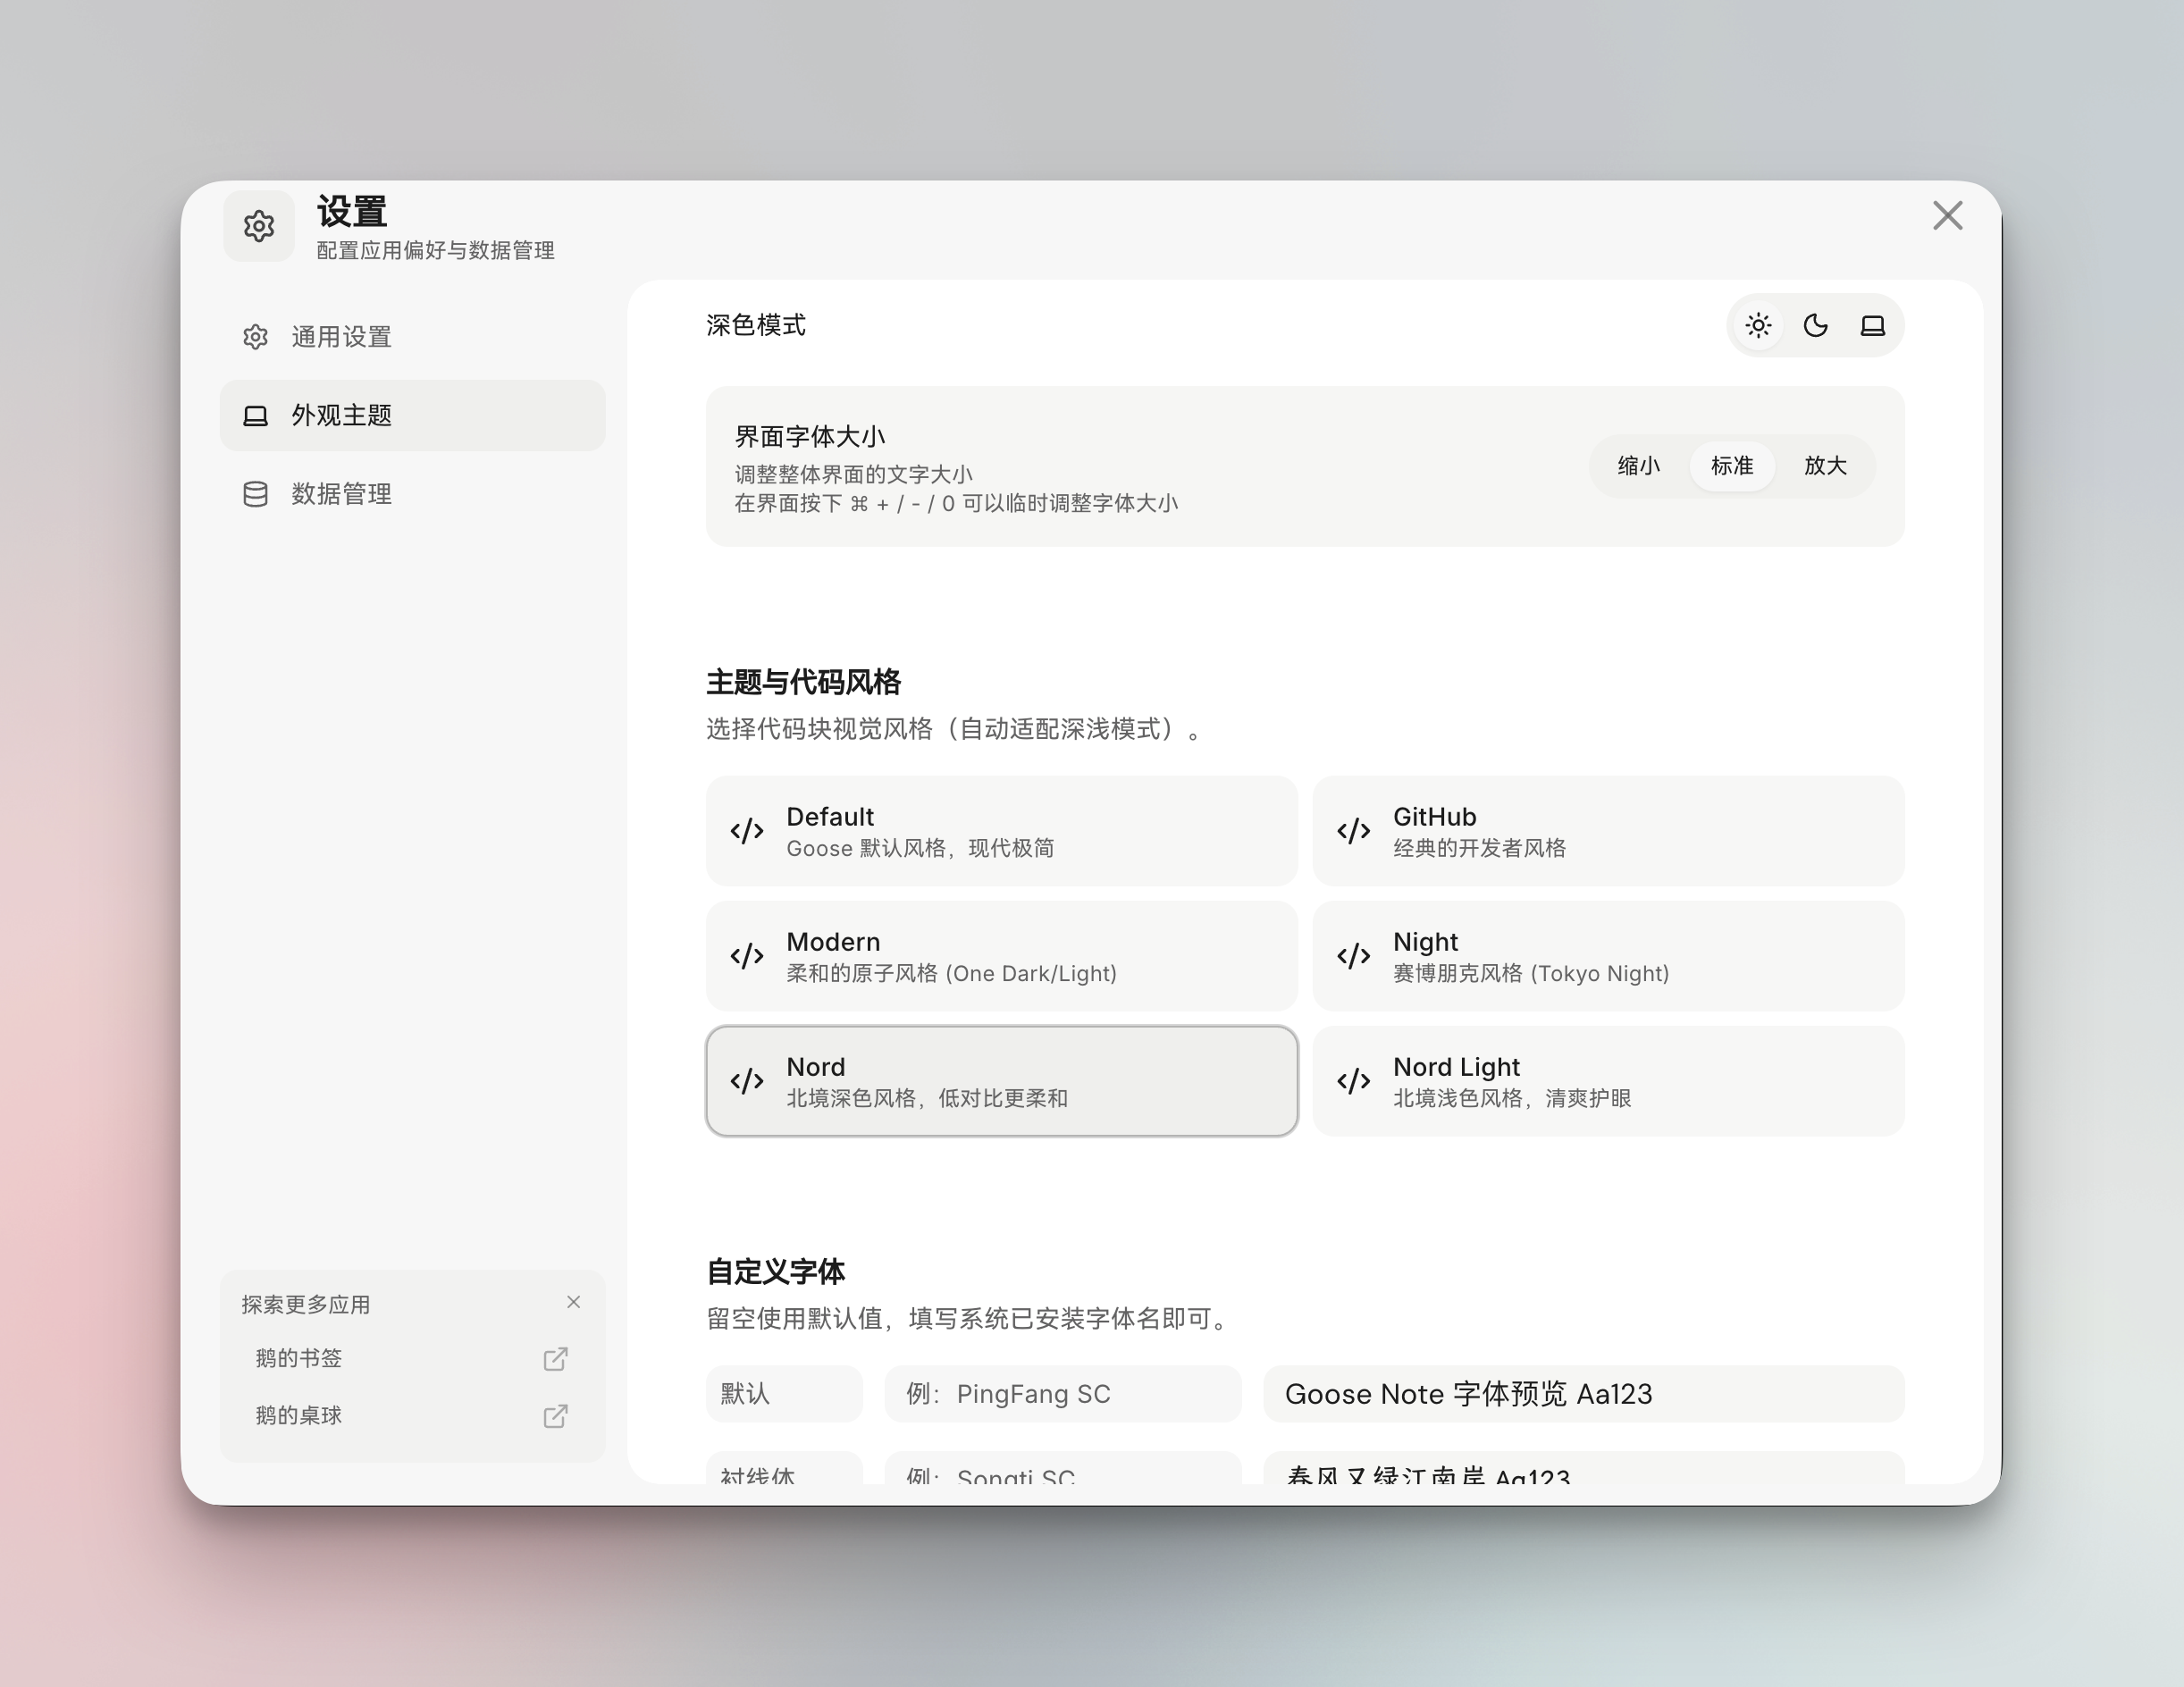
Task: Dismiss the 探索更多应用 panel
Action: click(x=573, y=1302)
